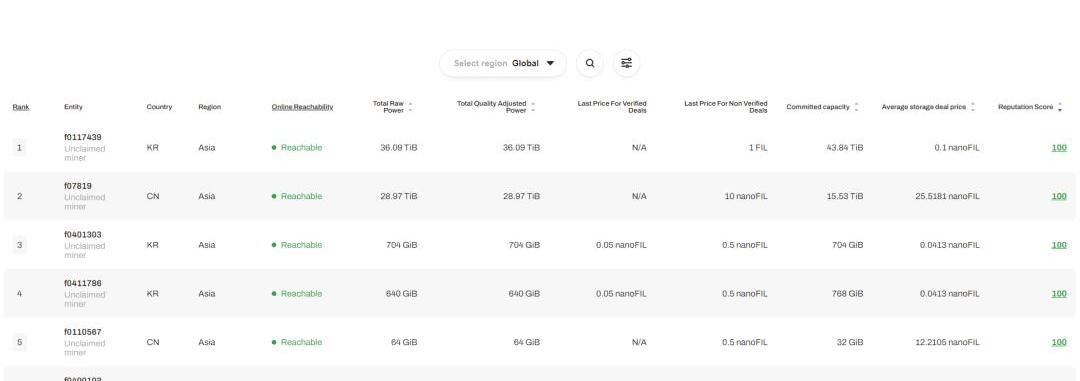The height and width of the screenshot is (381, 1080).
Task: Sort by Total Quality Adjusted Power arrows
Action: pyautogui.click(x=533, y=107)
